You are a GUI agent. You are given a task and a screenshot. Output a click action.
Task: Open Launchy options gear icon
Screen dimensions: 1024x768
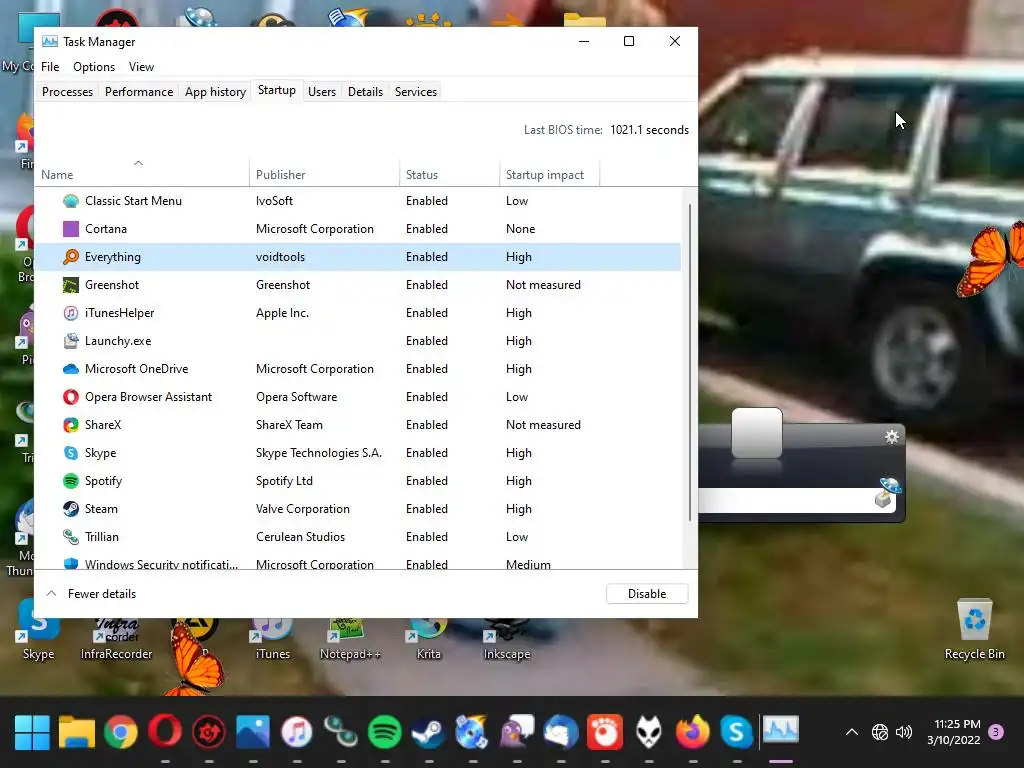click(891, 437)
